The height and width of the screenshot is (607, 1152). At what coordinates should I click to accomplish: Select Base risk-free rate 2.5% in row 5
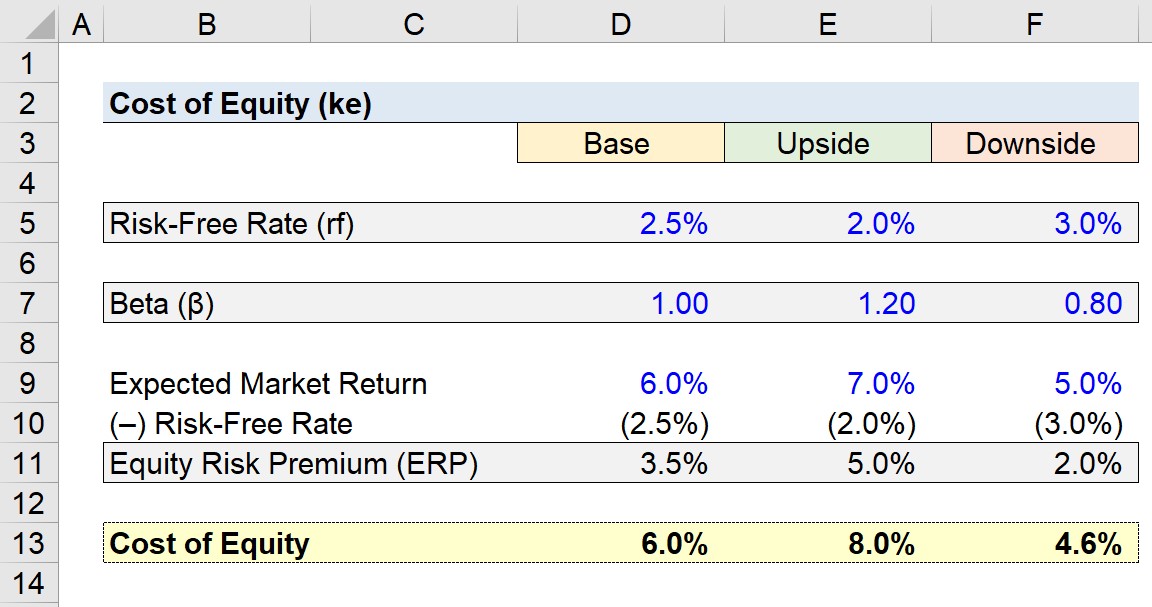coord(621,223)
